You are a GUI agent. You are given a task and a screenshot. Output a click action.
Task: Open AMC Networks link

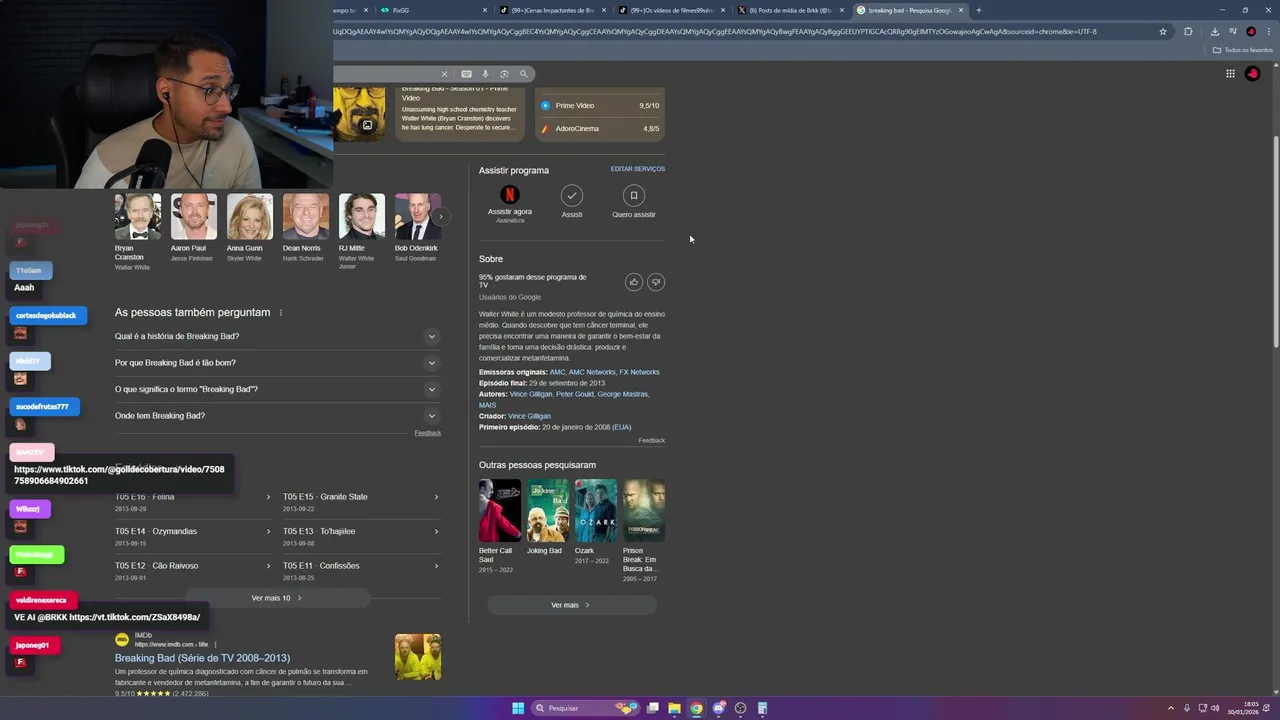(592, 372)
